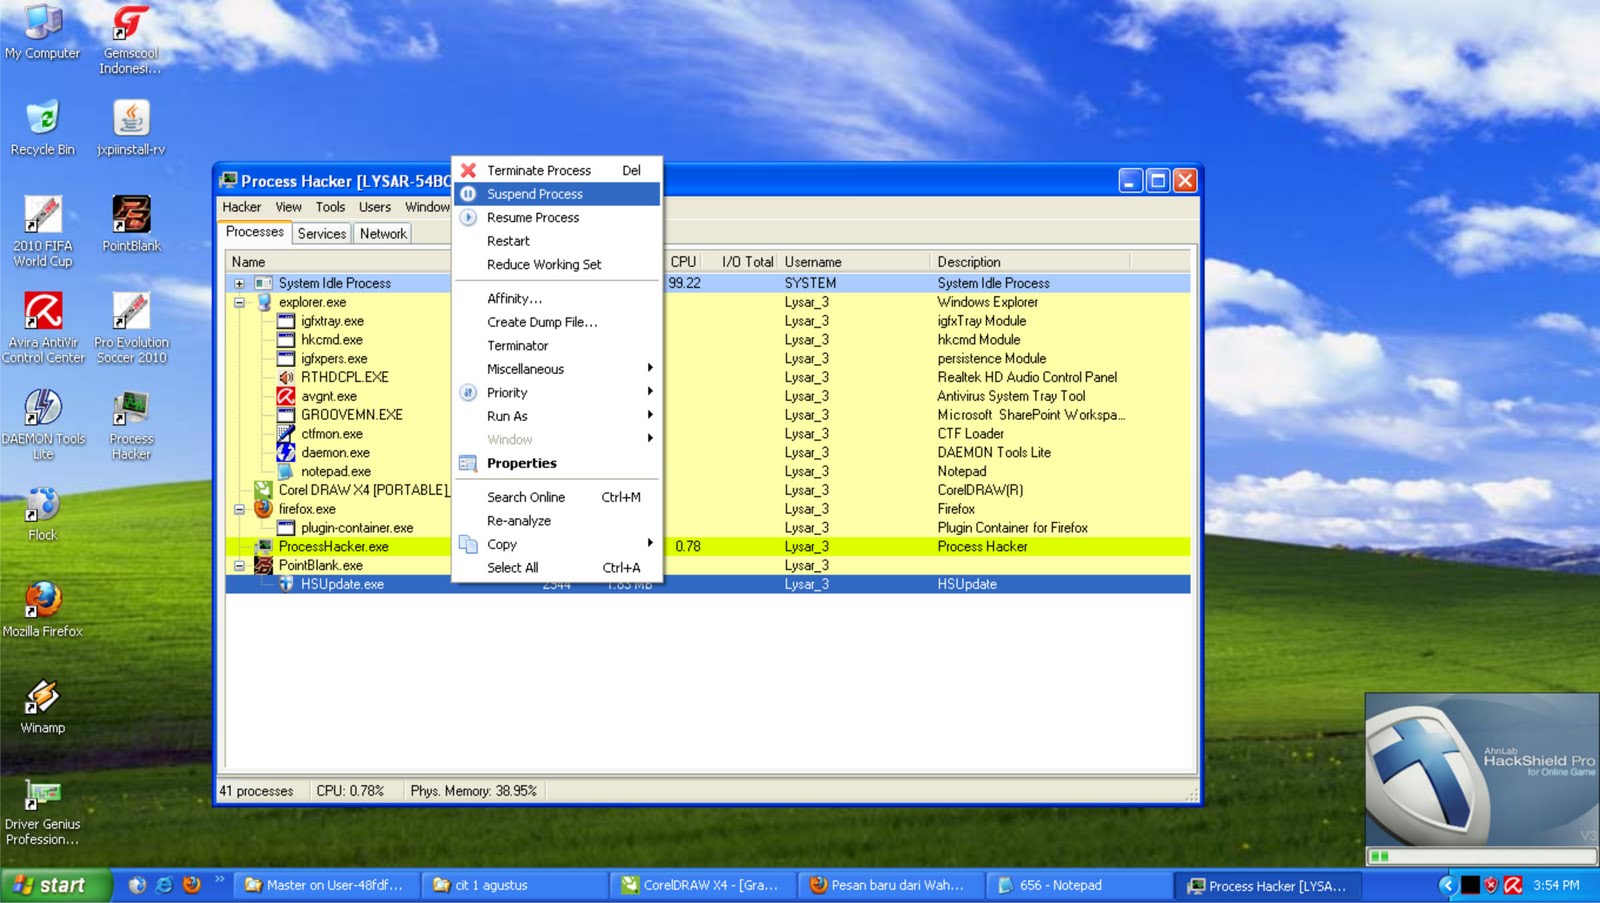
Task: Click the red security shield tray icon
Action: click(1491, 885)
